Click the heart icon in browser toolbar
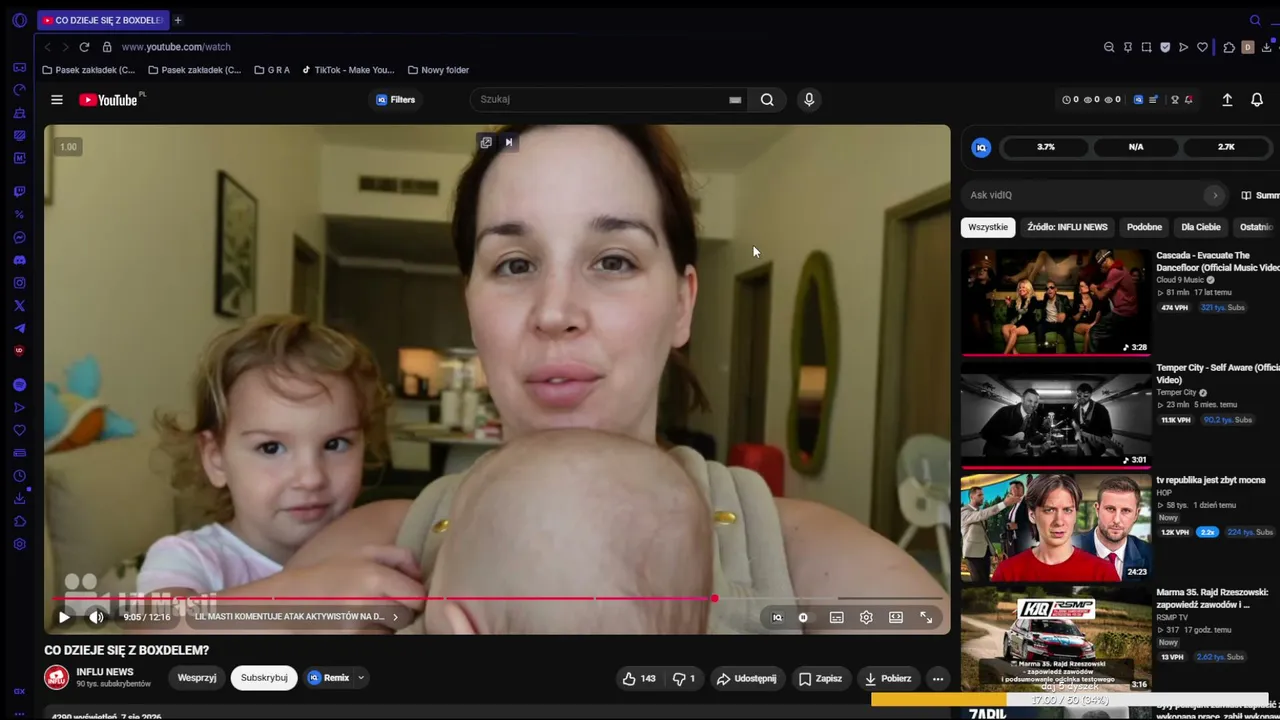The height and width of the screenshot is (720, 1280). click(1202, 47)
